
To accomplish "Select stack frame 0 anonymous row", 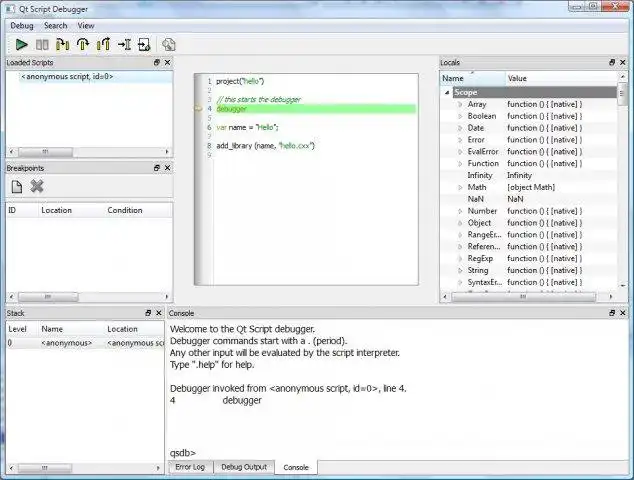I will (85, 343).
